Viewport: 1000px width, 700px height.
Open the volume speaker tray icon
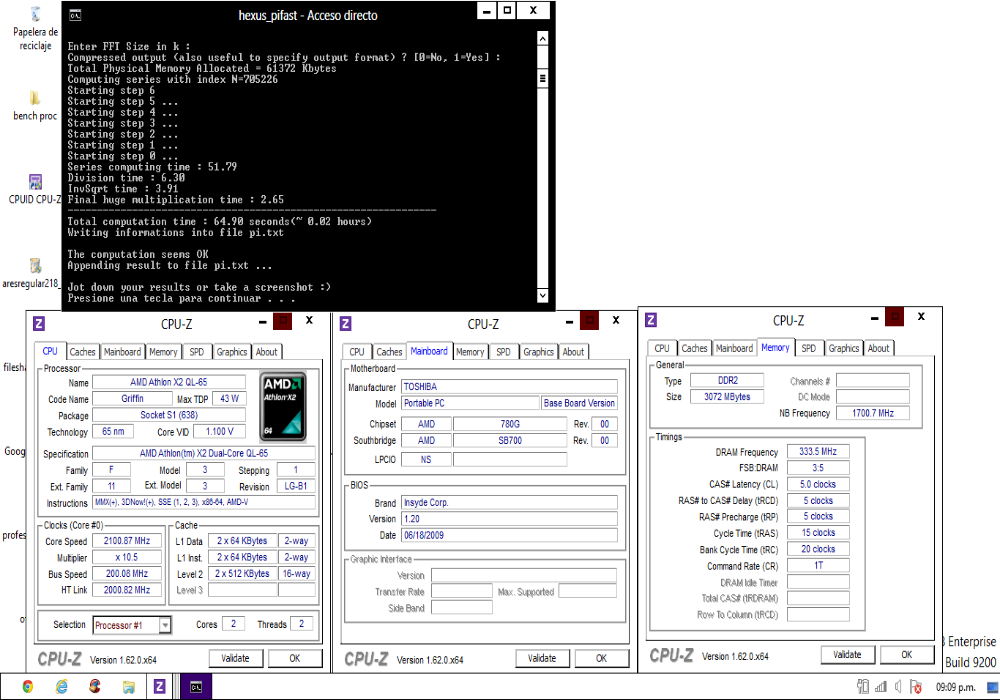[x=898, y=687]
